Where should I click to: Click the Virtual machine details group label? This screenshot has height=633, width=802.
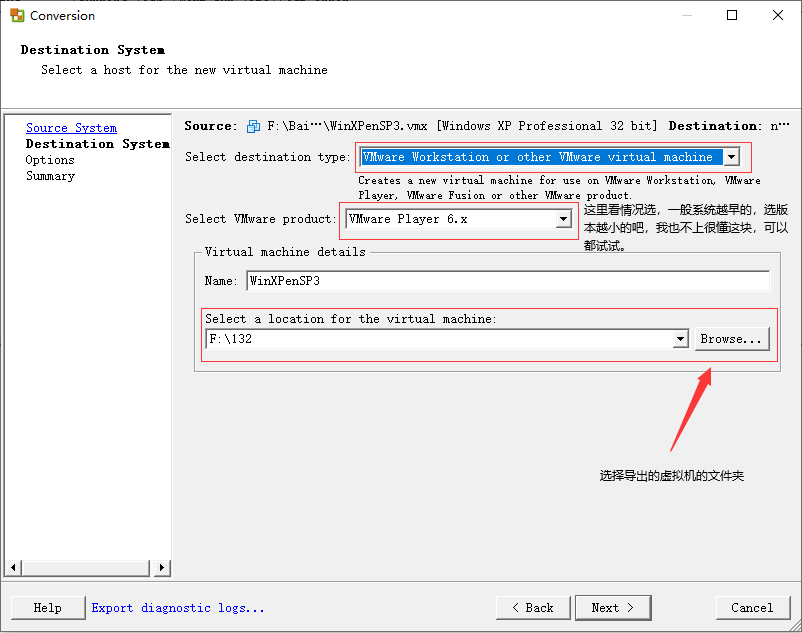tap(285, 252)
